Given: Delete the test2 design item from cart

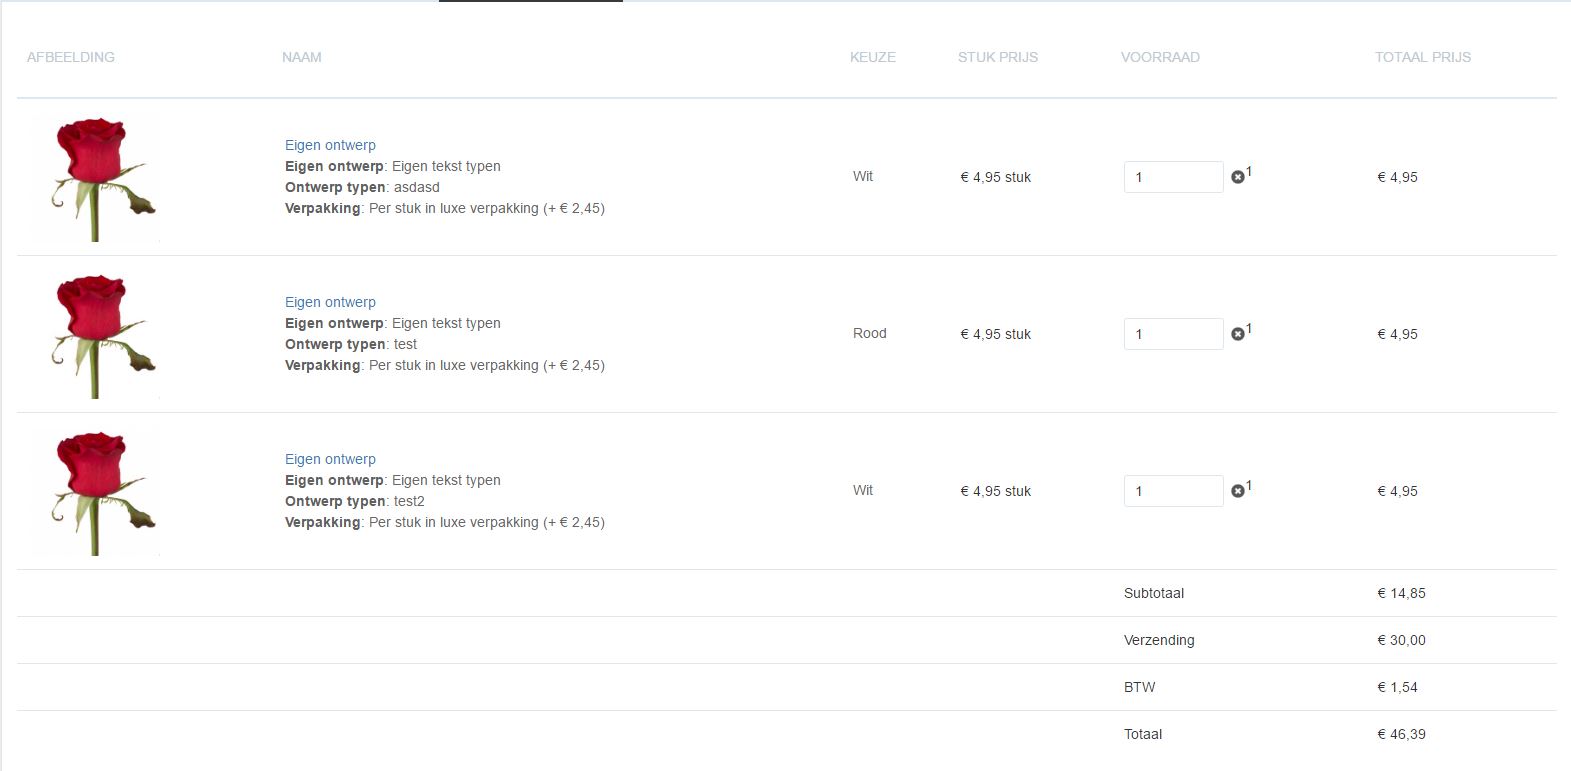Looking at the screenshot, I should (1238, 491).
